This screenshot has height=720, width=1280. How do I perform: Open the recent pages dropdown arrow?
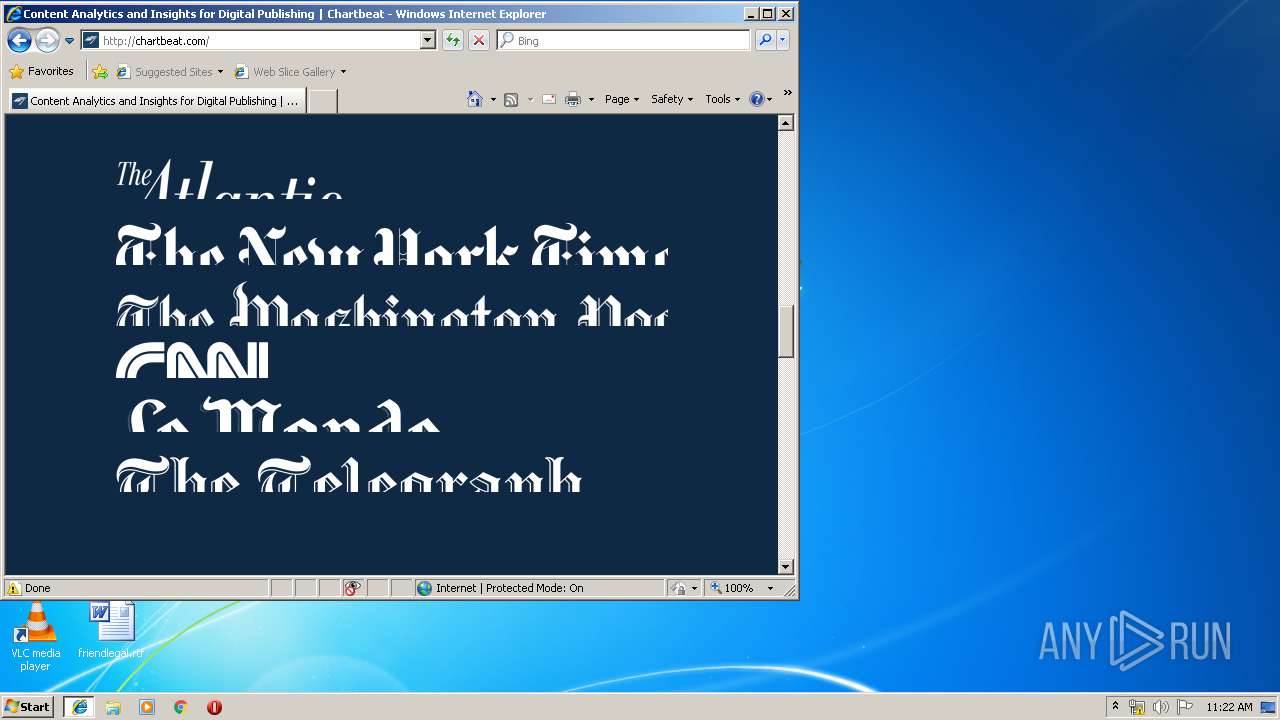[x=69, y=41]
